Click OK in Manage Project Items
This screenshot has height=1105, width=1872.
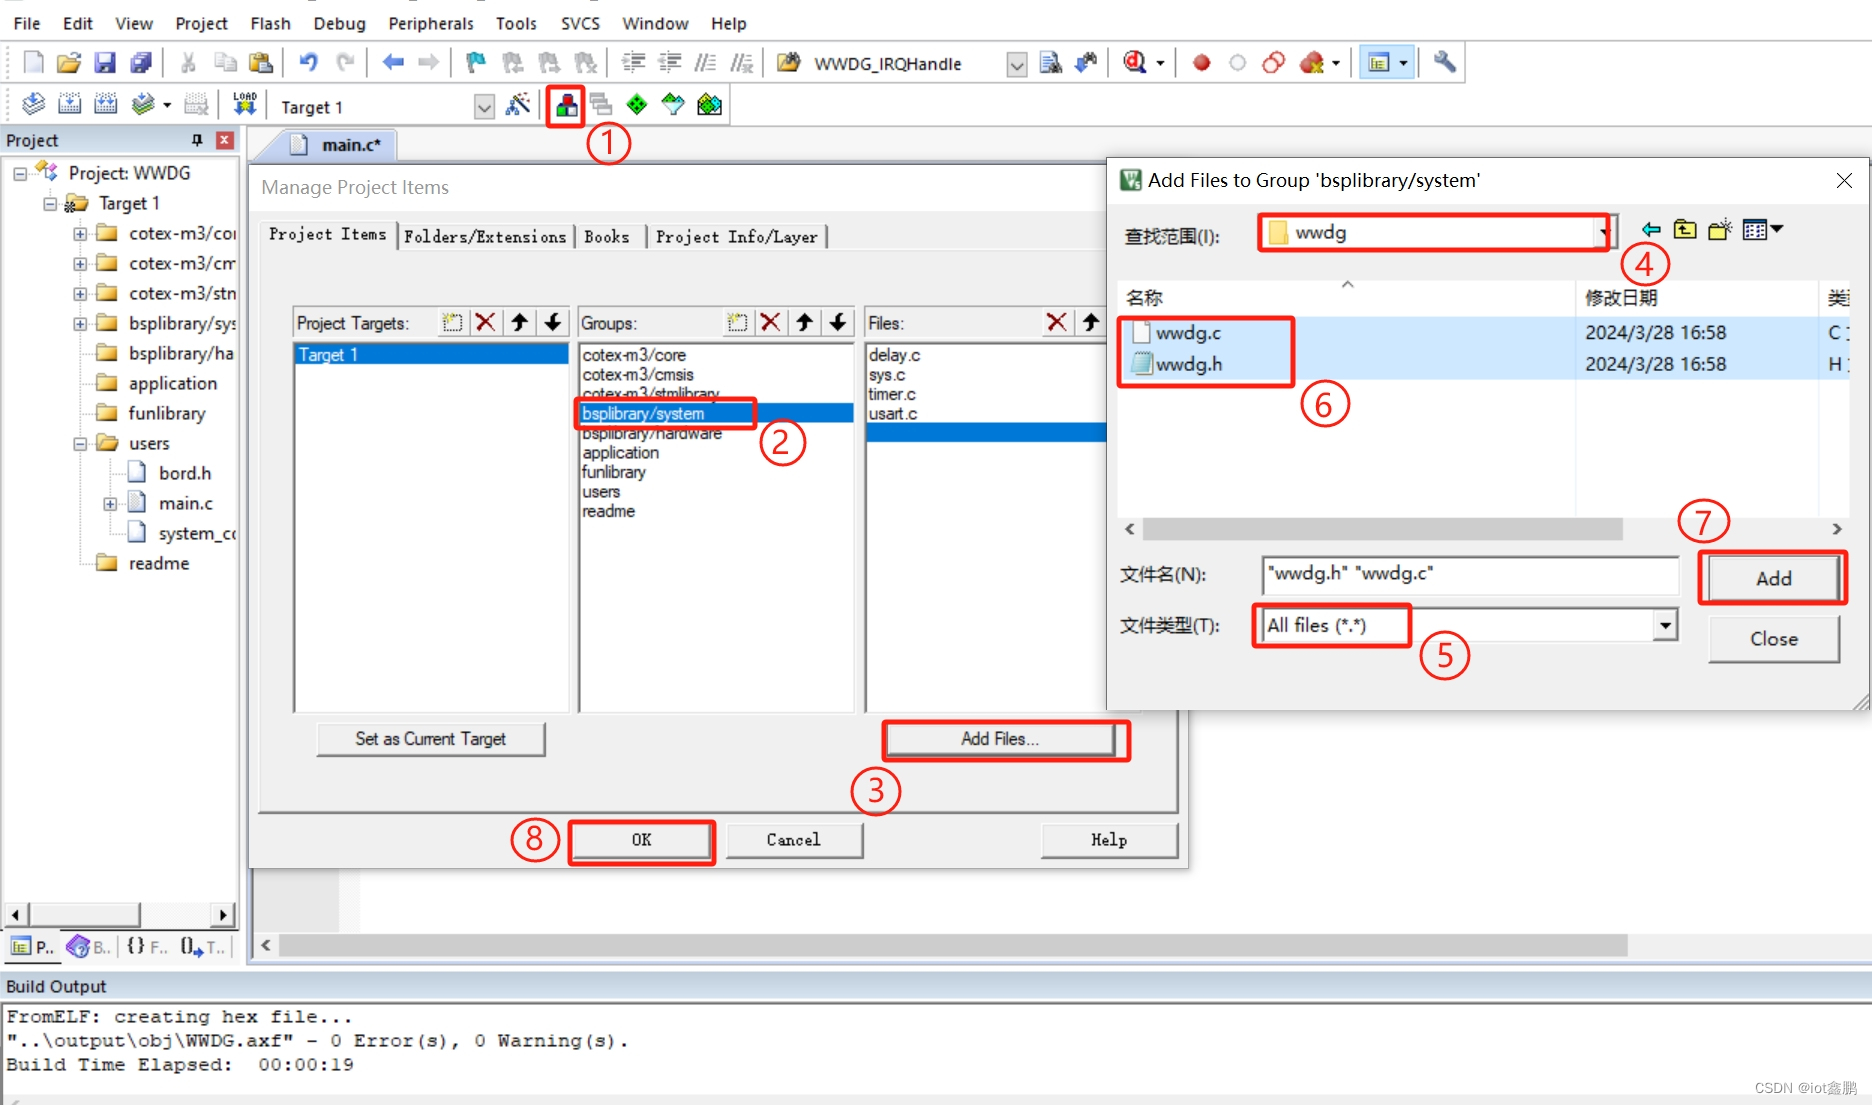pos(641,840)
